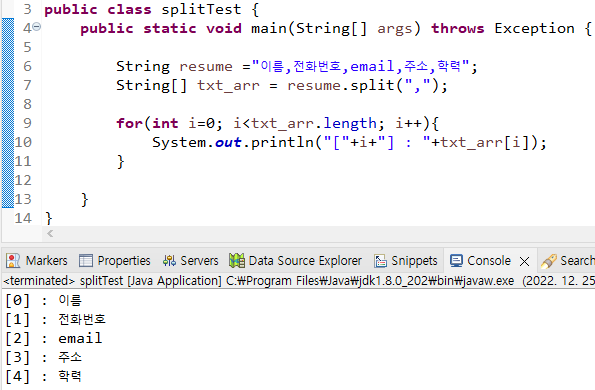The width and height of the screenshot is (595, 390).
Task: Click the Console monitor icon
Action: (456, 261)
